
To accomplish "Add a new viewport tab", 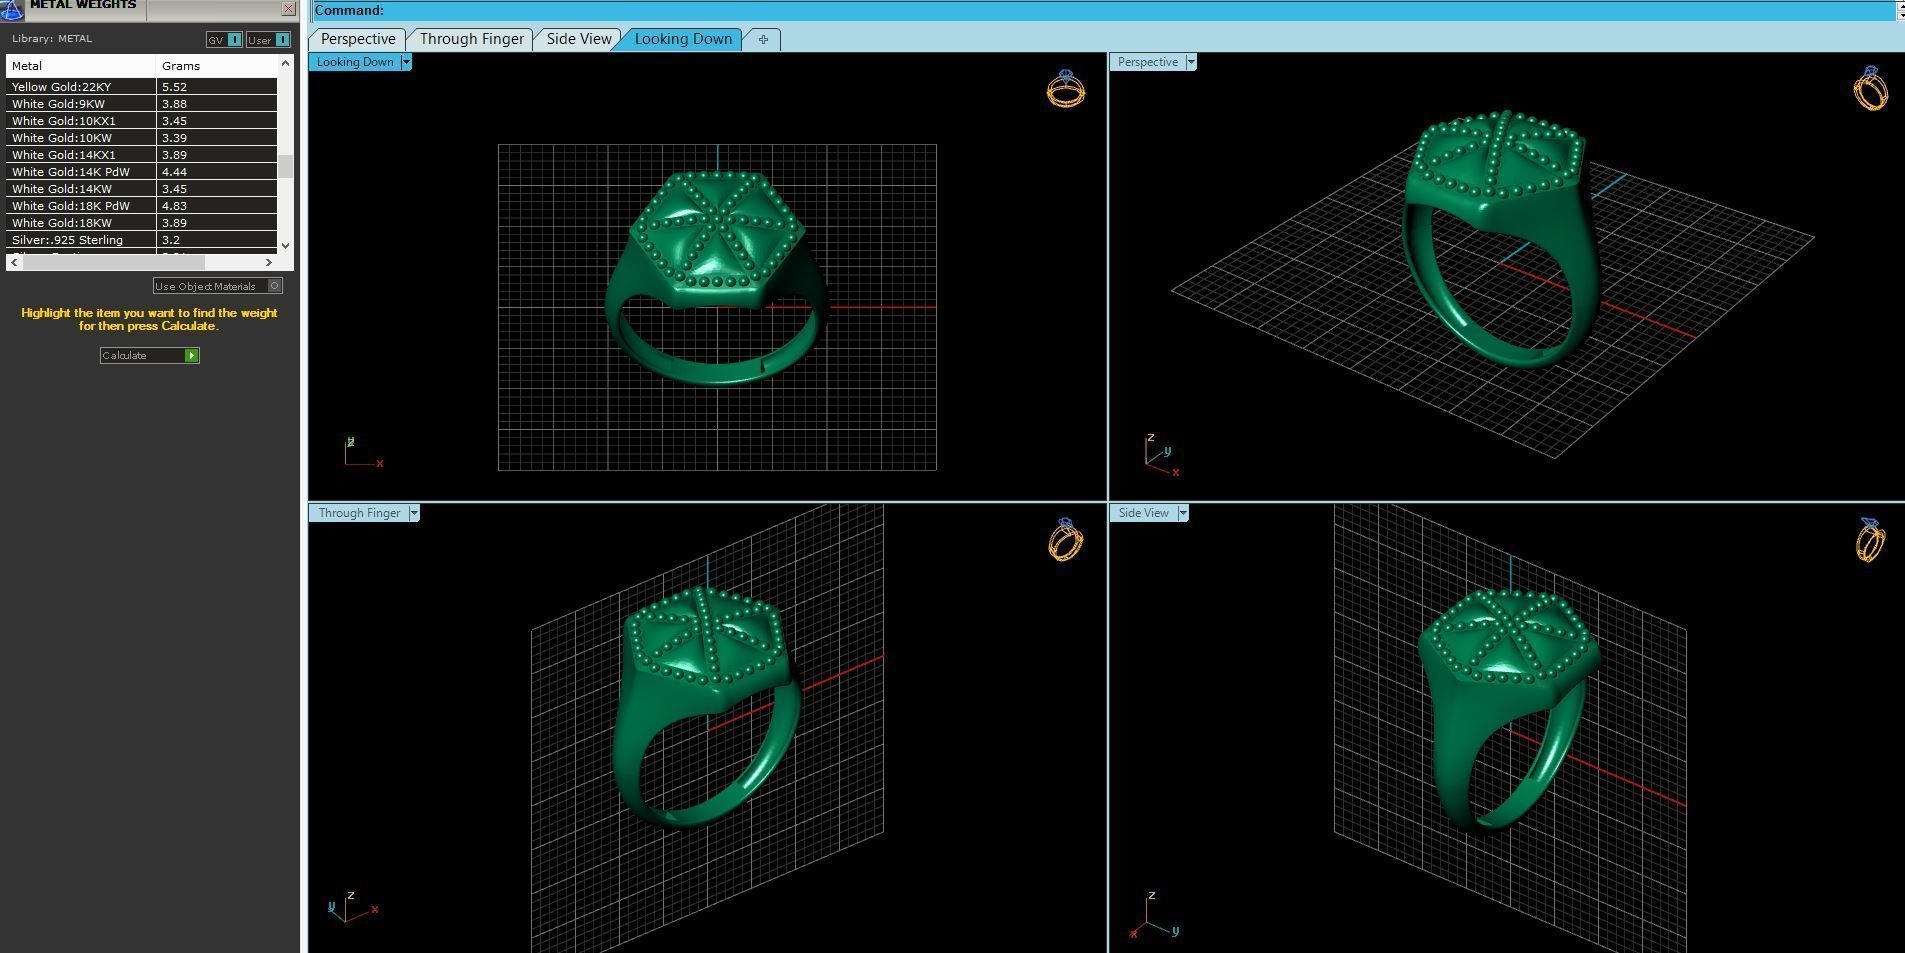I will tap(763, 39).
